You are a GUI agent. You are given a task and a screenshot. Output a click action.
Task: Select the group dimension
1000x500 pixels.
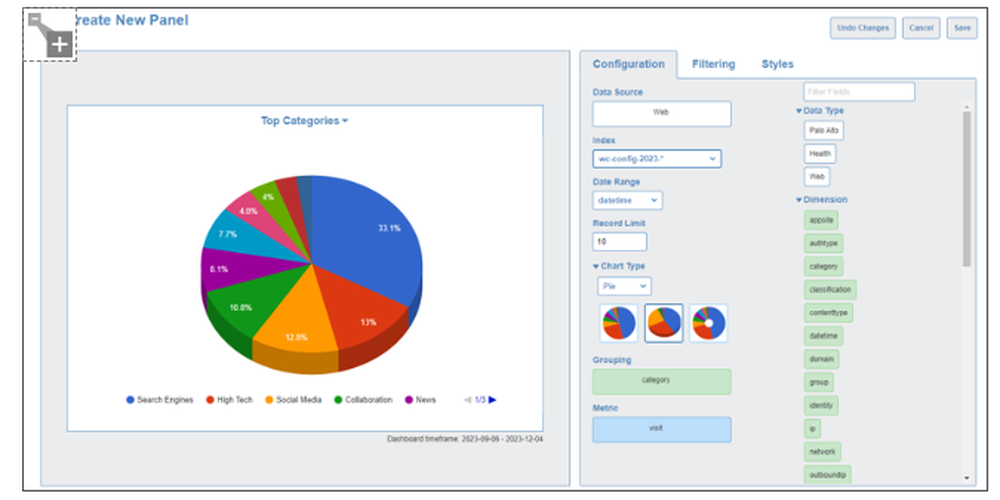point(818,382)
